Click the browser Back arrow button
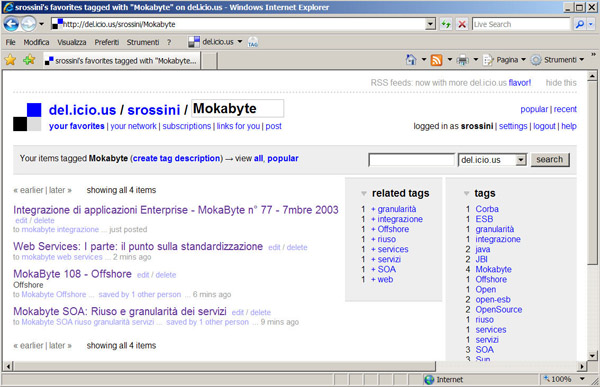Image resolution: width=600 pixels, height=387 pixels. pos(11,24)
